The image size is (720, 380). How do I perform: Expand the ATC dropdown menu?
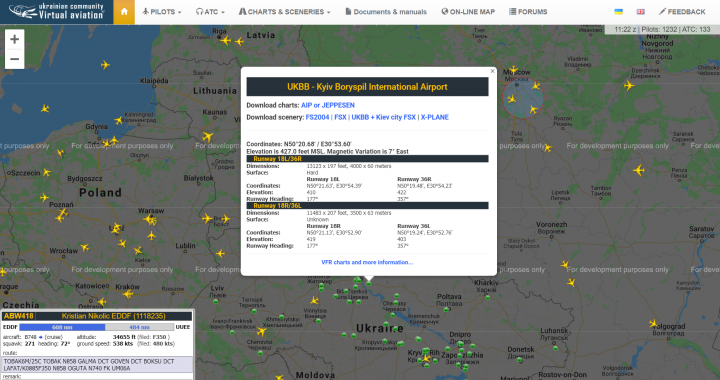(210, 12)
